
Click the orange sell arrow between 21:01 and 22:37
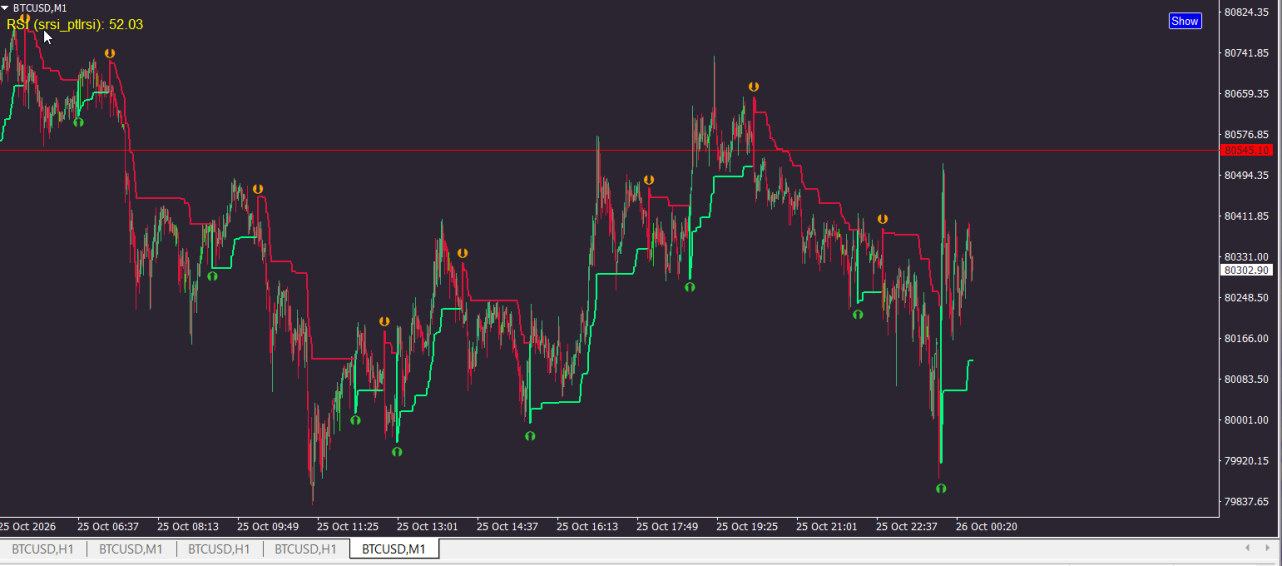pyautogui.click(x=883, y=219)
